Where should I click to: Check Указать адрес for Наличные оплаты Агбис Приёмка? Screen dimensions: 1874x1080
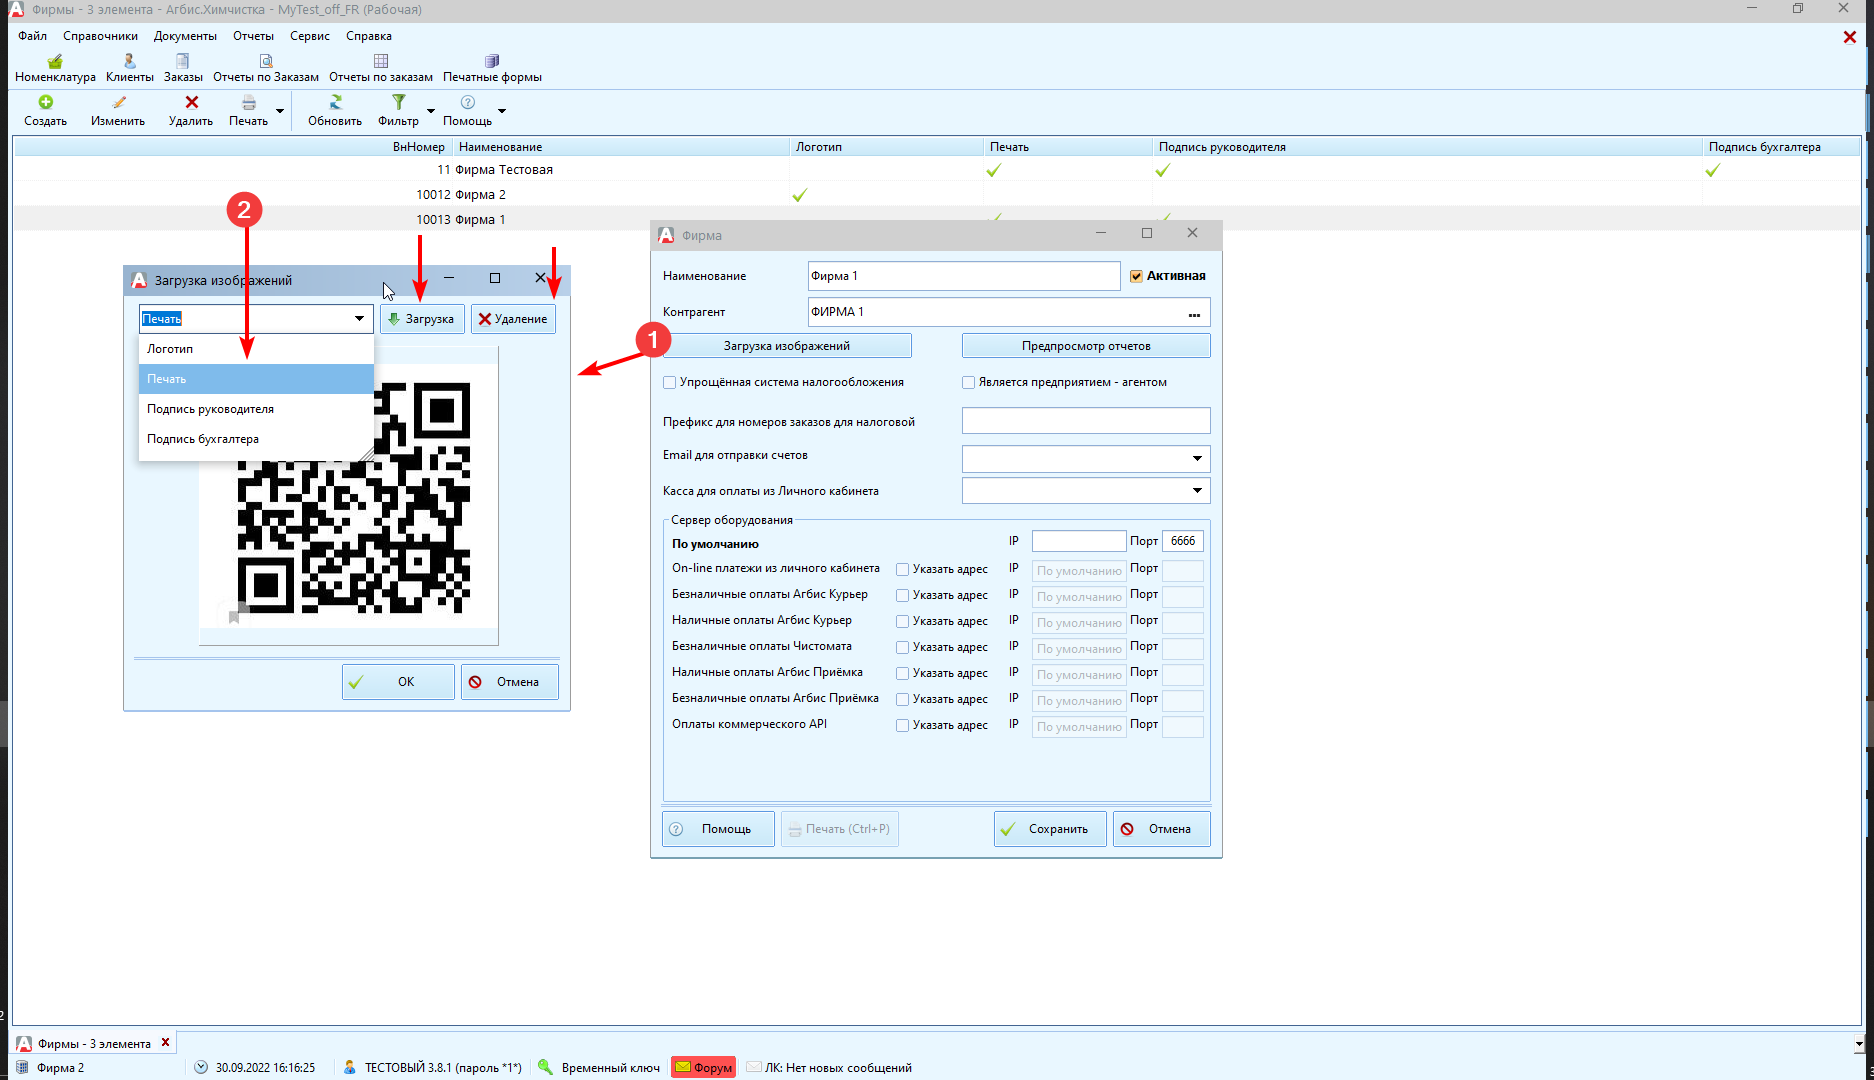[902, 673]
